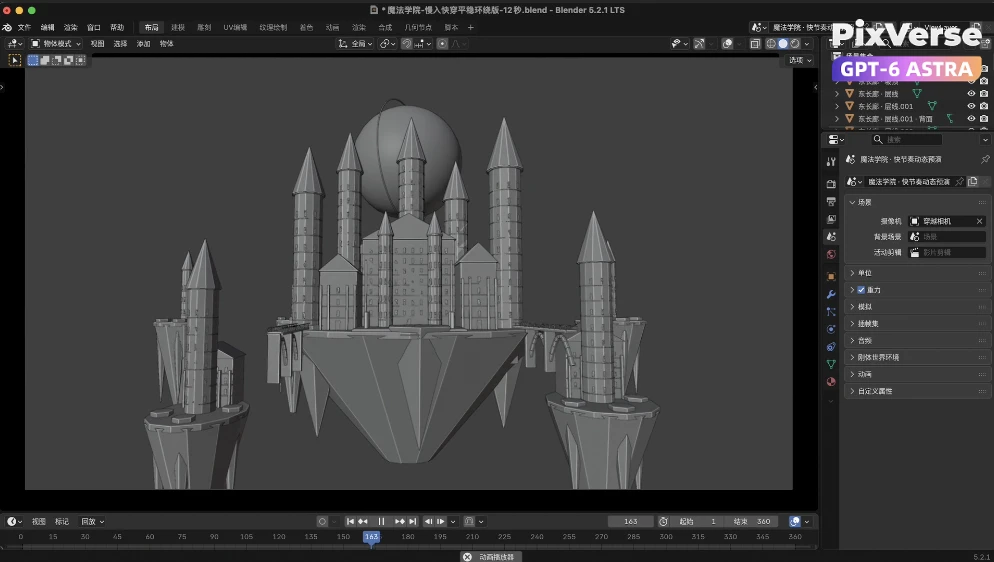Toggle viewport overlays display
994x562 pixels.
coord(728,44)
